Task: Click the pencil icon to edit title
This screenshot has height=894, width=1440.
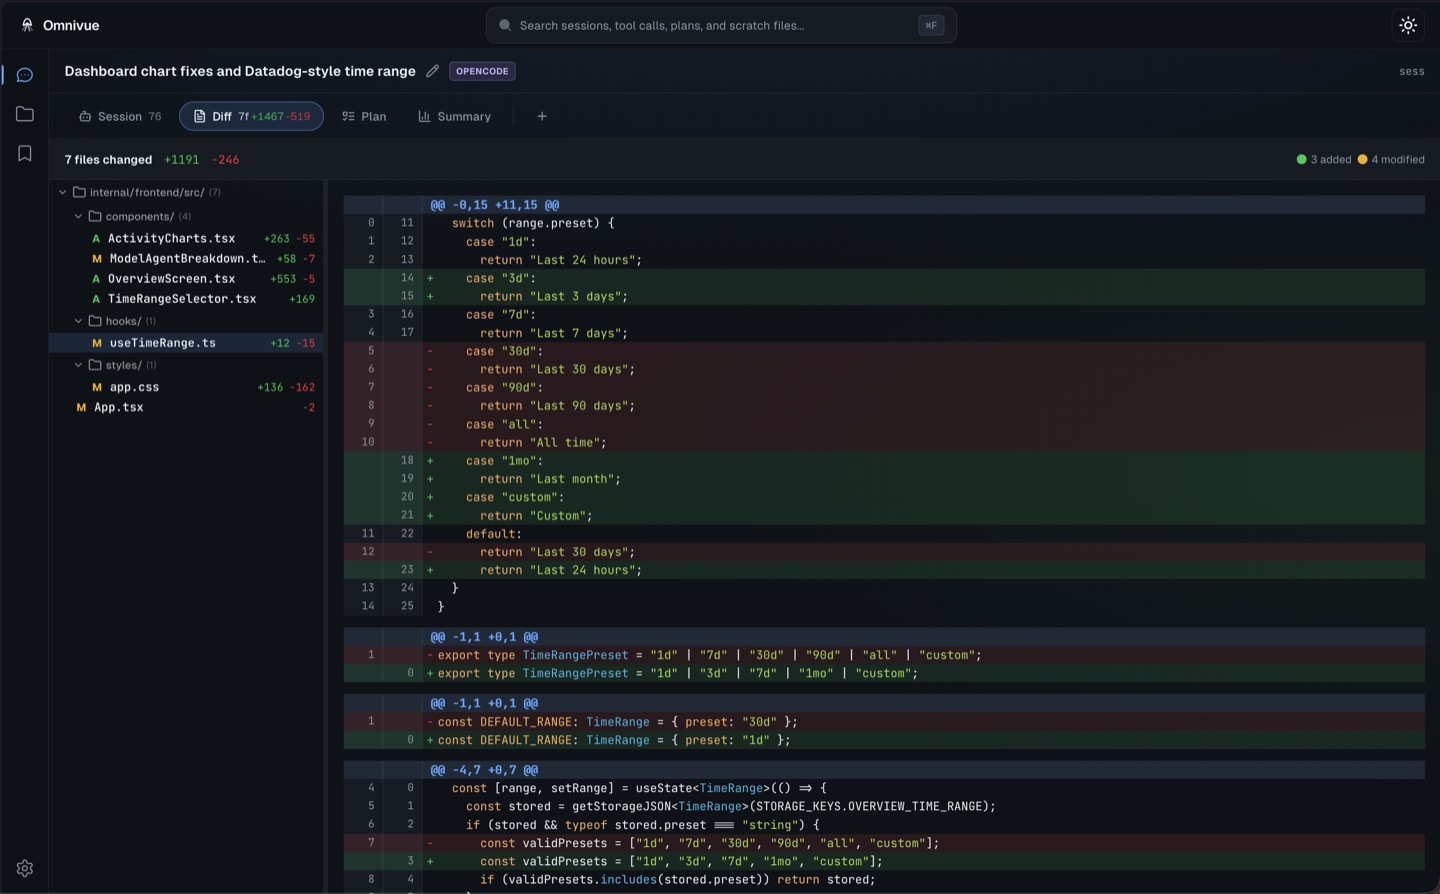Action: 432,71
